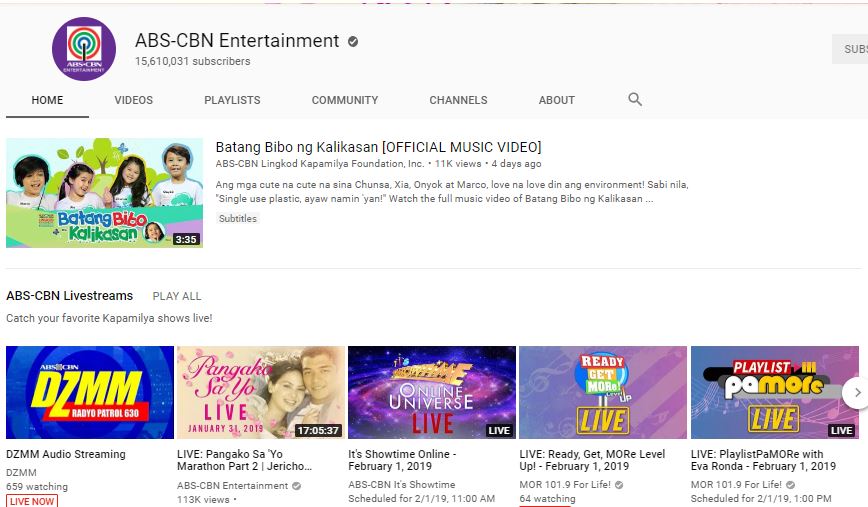
Task: Click the 15,610,031 subscribers text
Action: (193, 61)
